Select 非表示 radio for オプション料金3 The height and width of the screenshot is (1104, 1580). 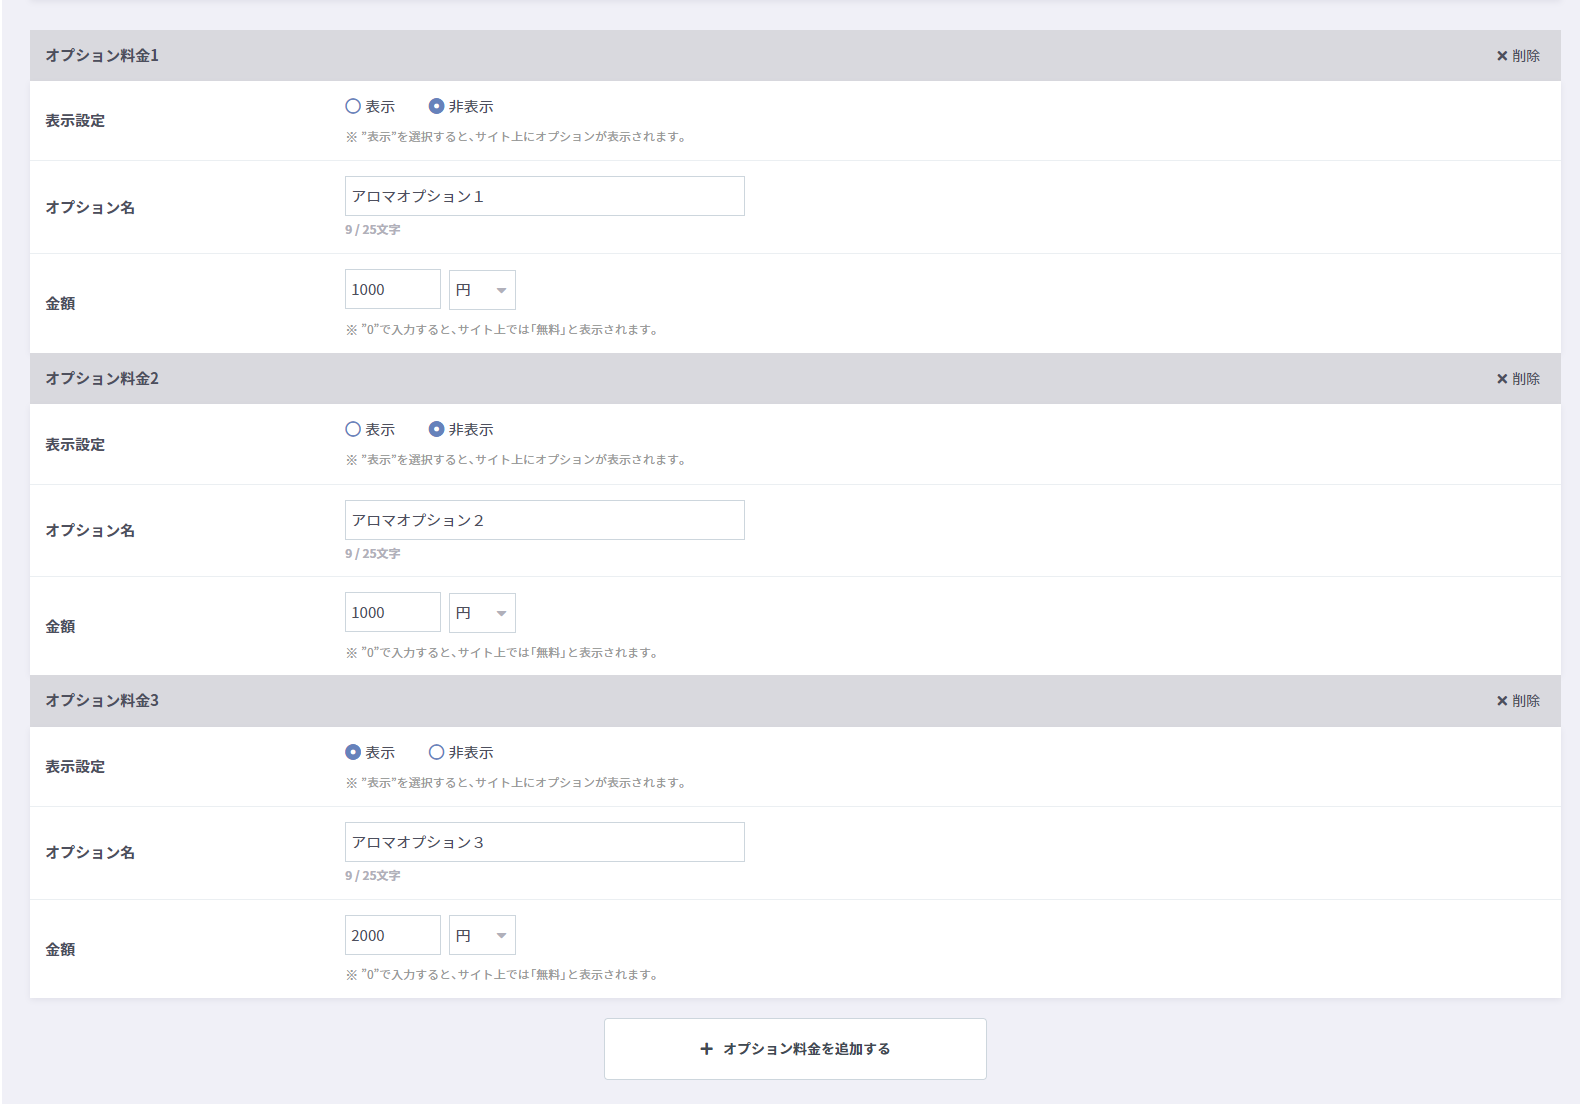point(437,752)
